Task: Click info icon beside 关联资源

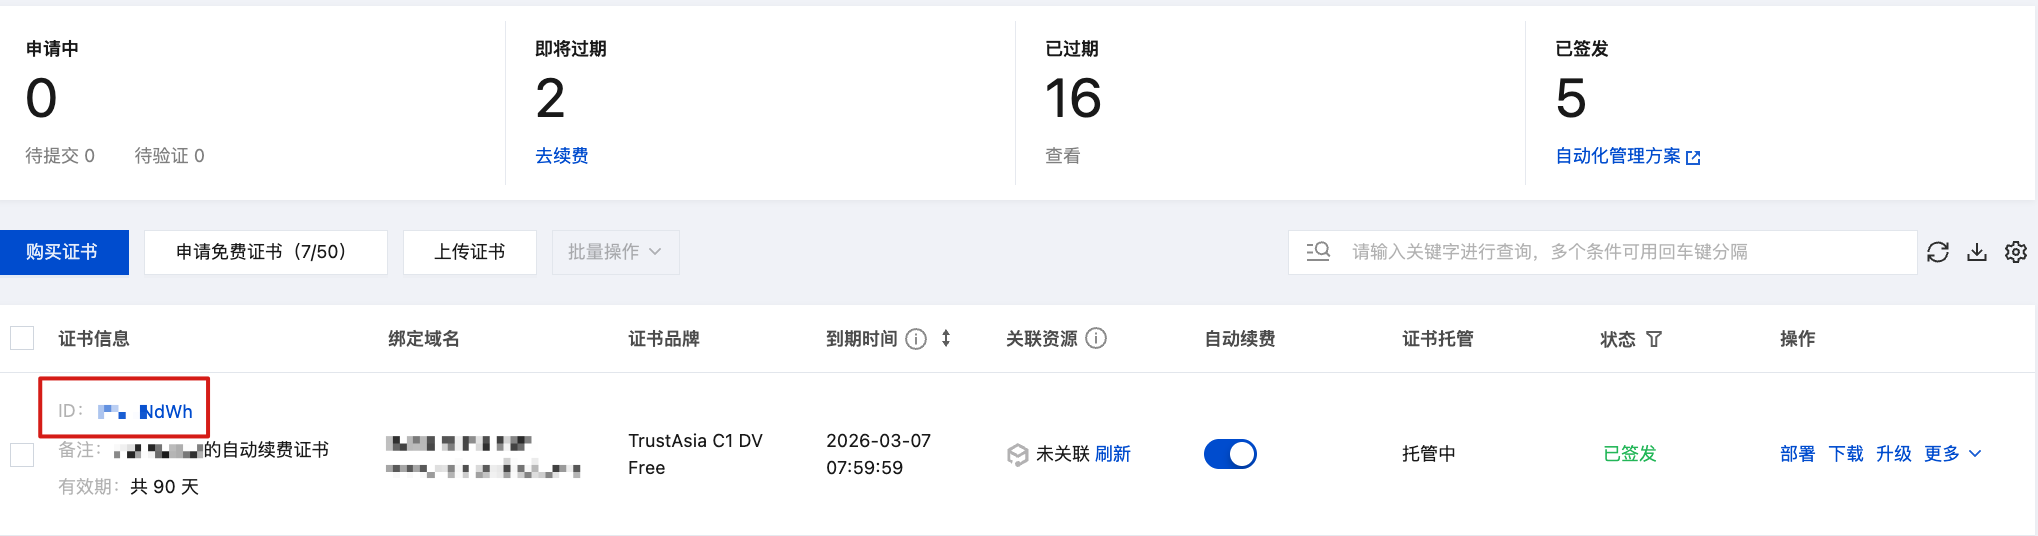Action: [1096, 339]
